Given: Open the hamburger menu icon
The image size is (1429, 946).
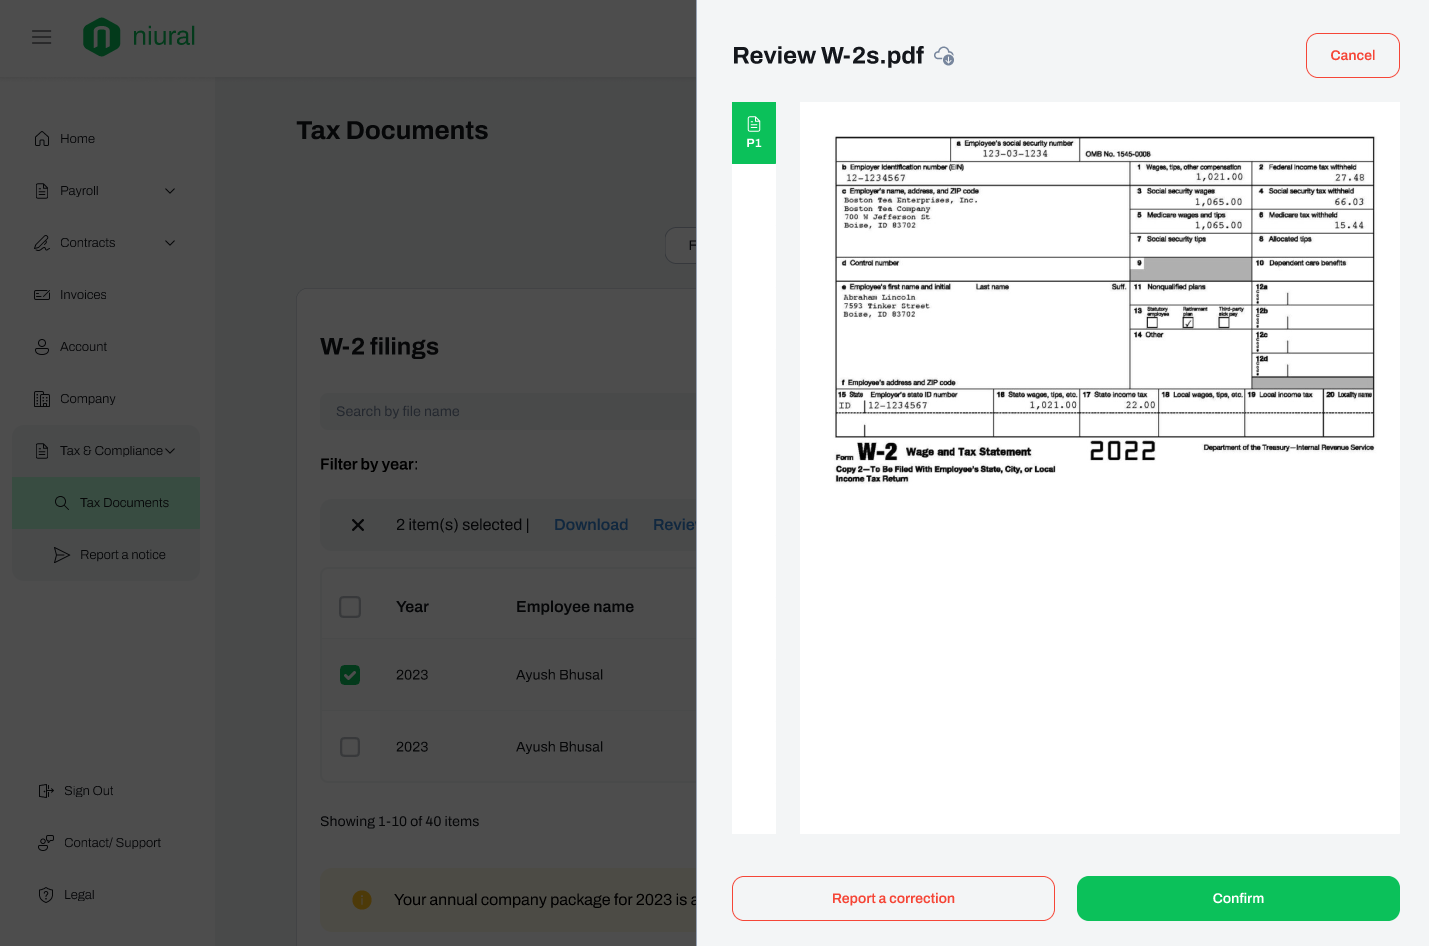Looking at the screenshot, I should pyautogui.click(x=41, y=37).
